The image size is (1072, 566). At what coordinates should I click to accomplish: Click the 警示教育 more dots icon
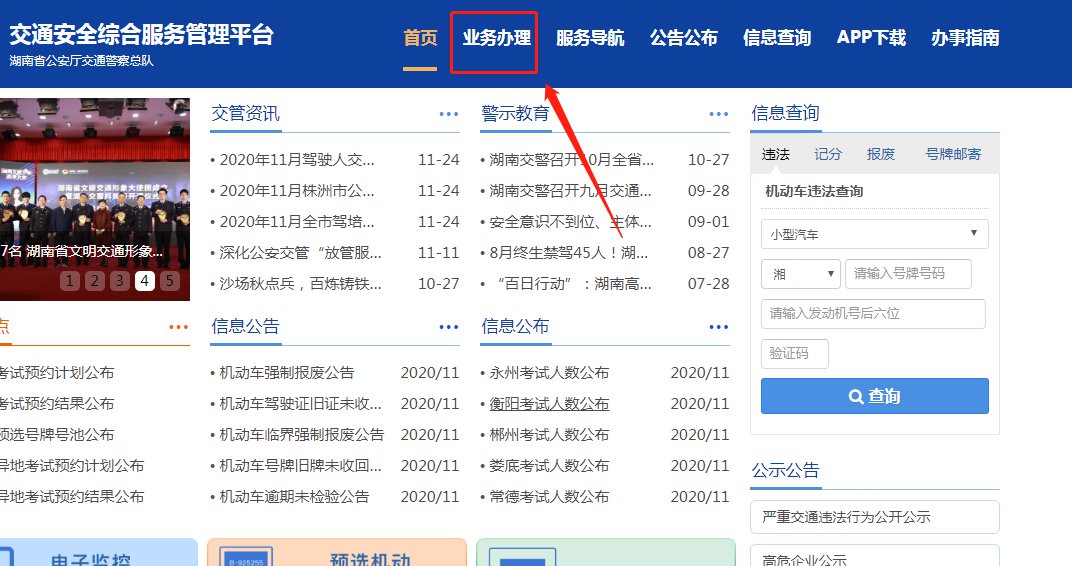pyautogui.click(x=719, y=114)
